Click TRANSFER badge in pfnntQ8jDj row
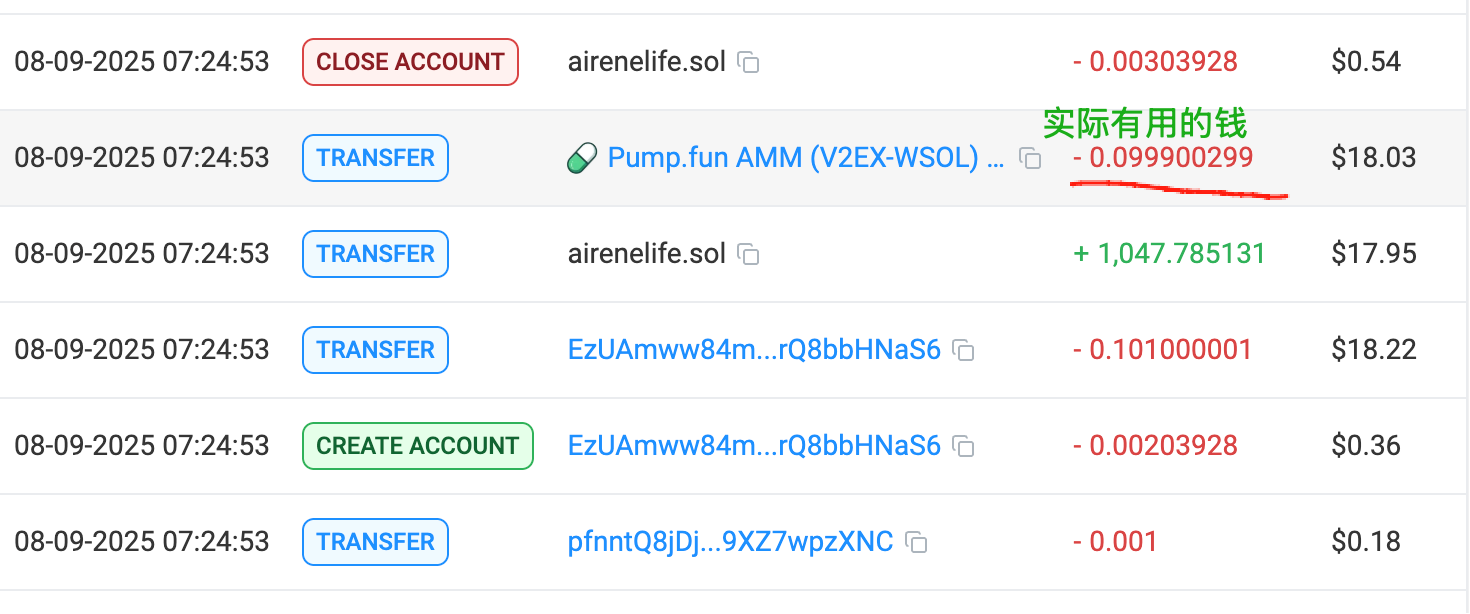The width and height of the screenshot is (1470, 614). click(x=375, y=542)
